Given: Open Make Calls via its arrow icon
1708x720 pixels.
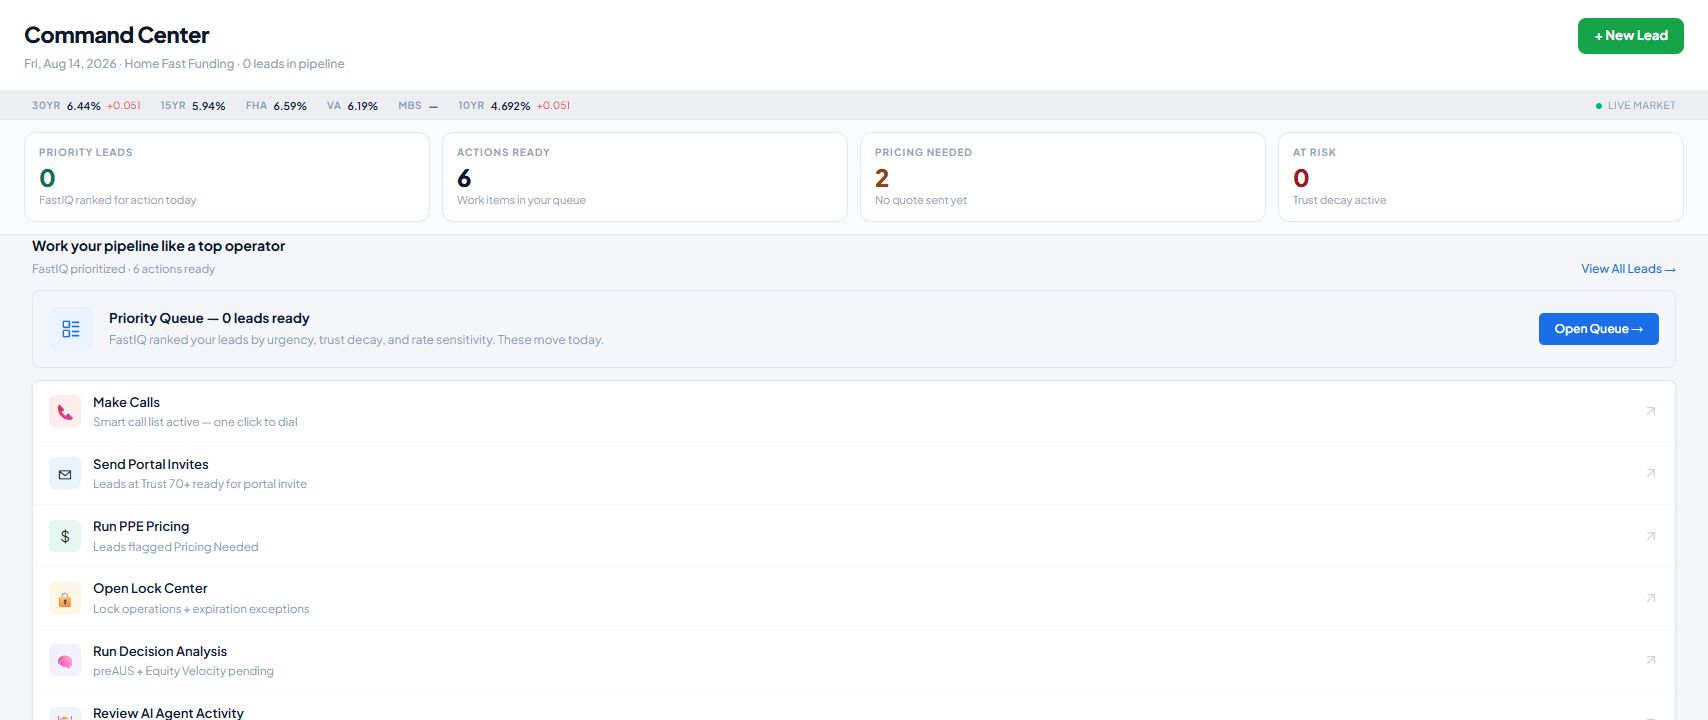Looking at the screenshot, I should pyautogui.click(x=1651, y=411).
